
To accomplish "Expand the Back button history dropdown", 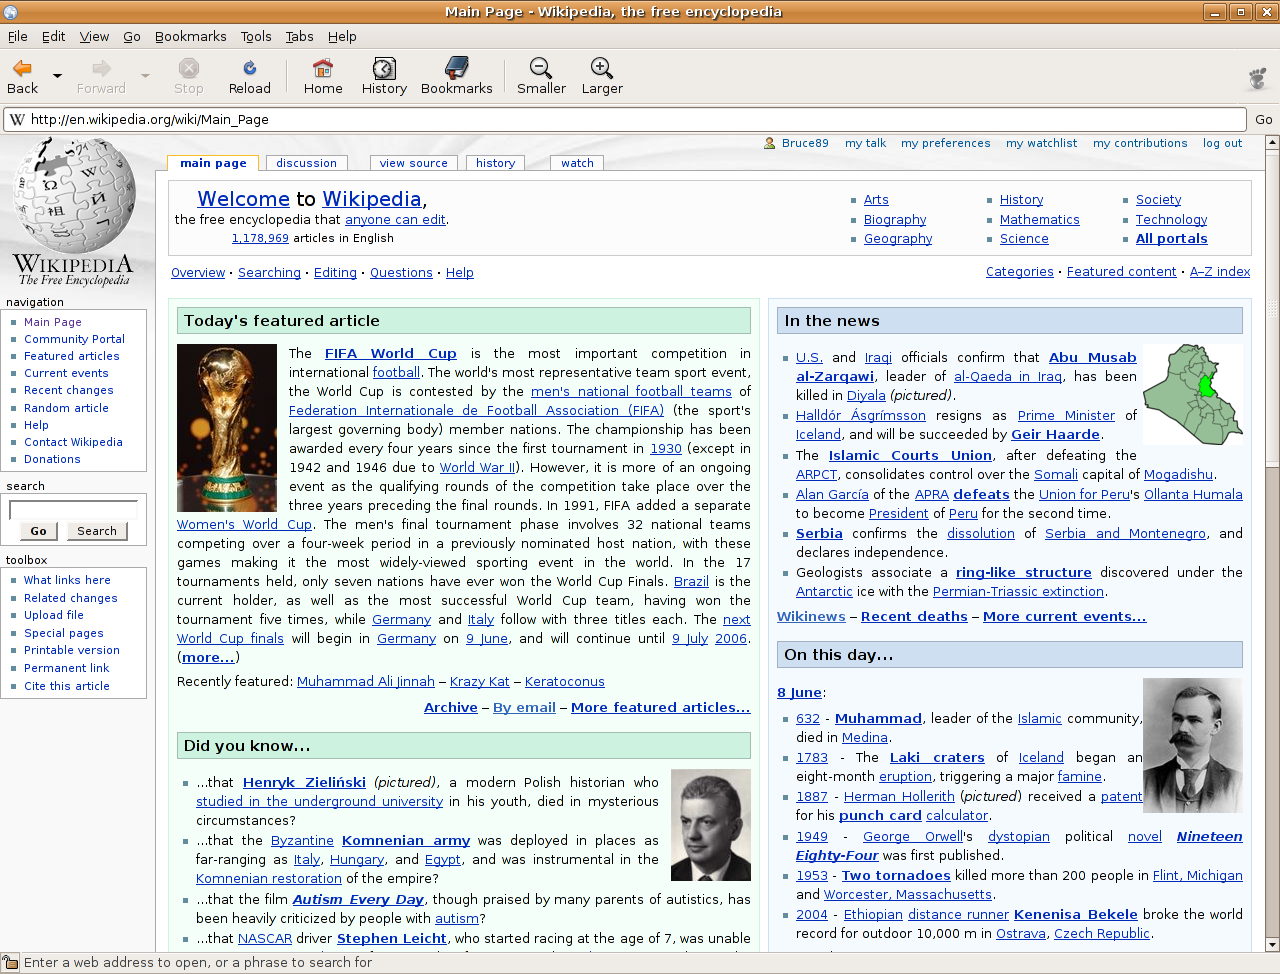I will (57, 75).
